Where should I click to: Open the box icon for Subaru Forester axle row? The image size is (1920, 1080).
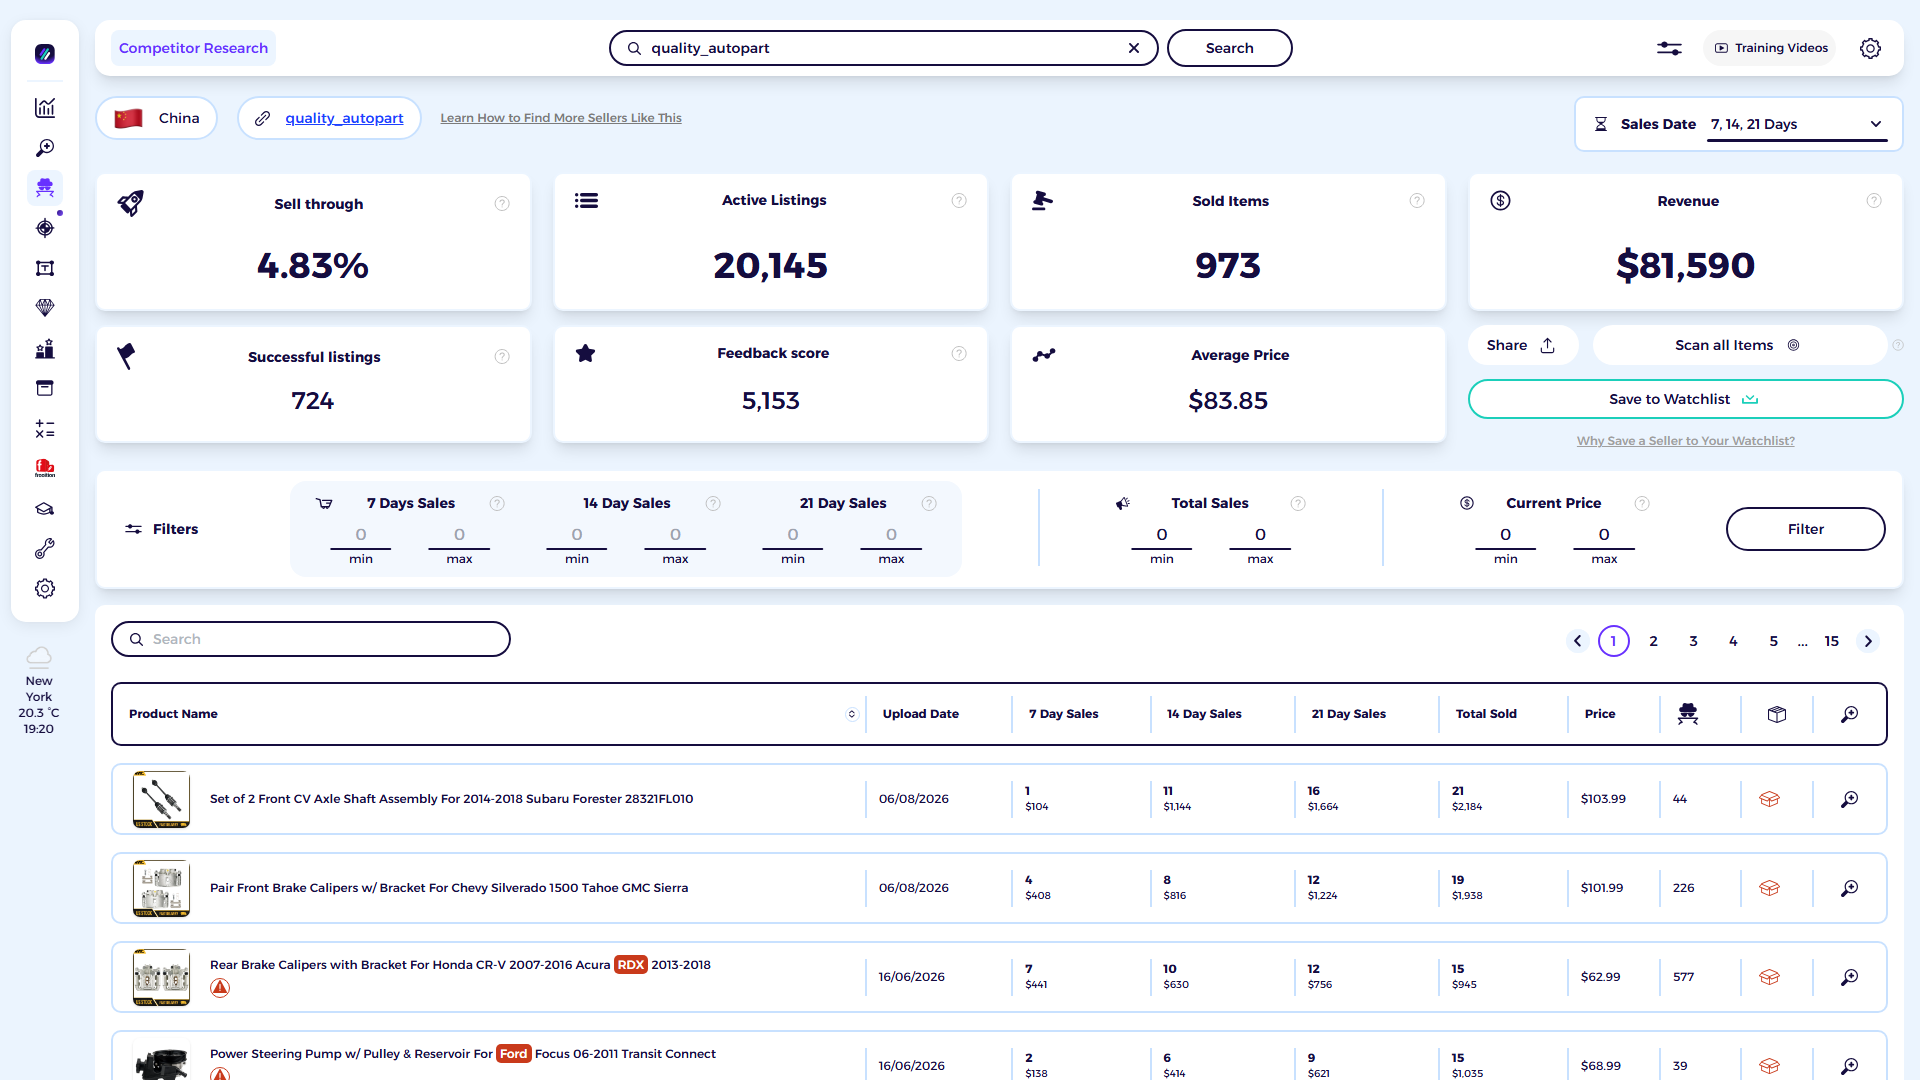click(x=1769, y=799)
